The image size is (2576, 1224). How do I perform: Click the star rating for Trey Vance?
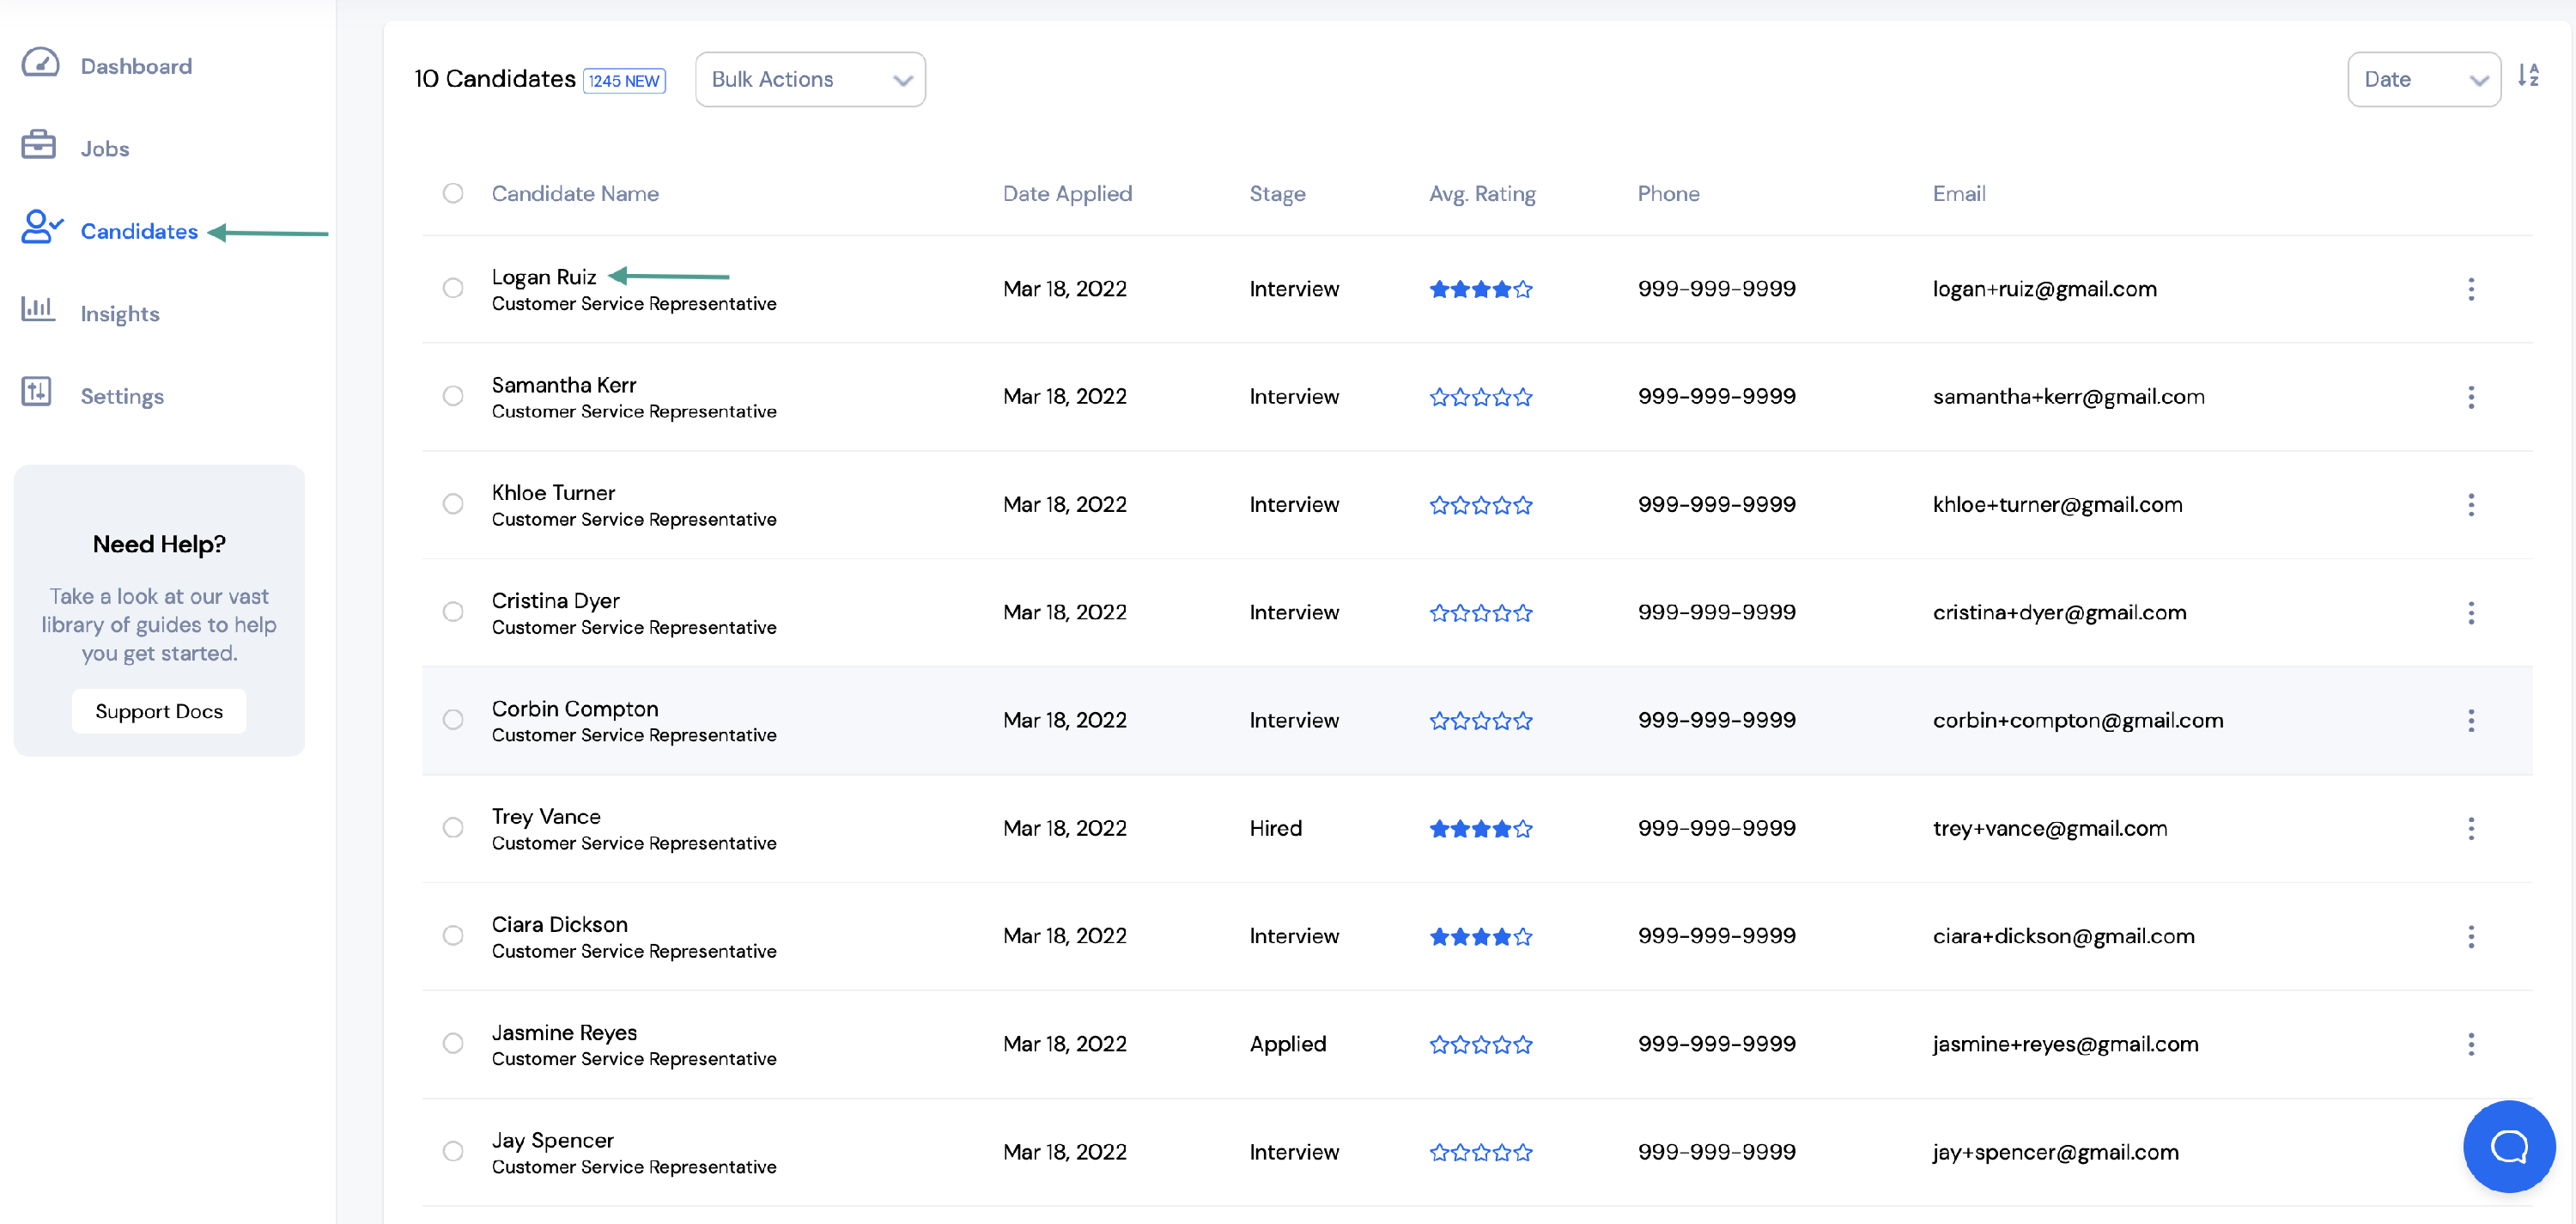(1480, 828)
